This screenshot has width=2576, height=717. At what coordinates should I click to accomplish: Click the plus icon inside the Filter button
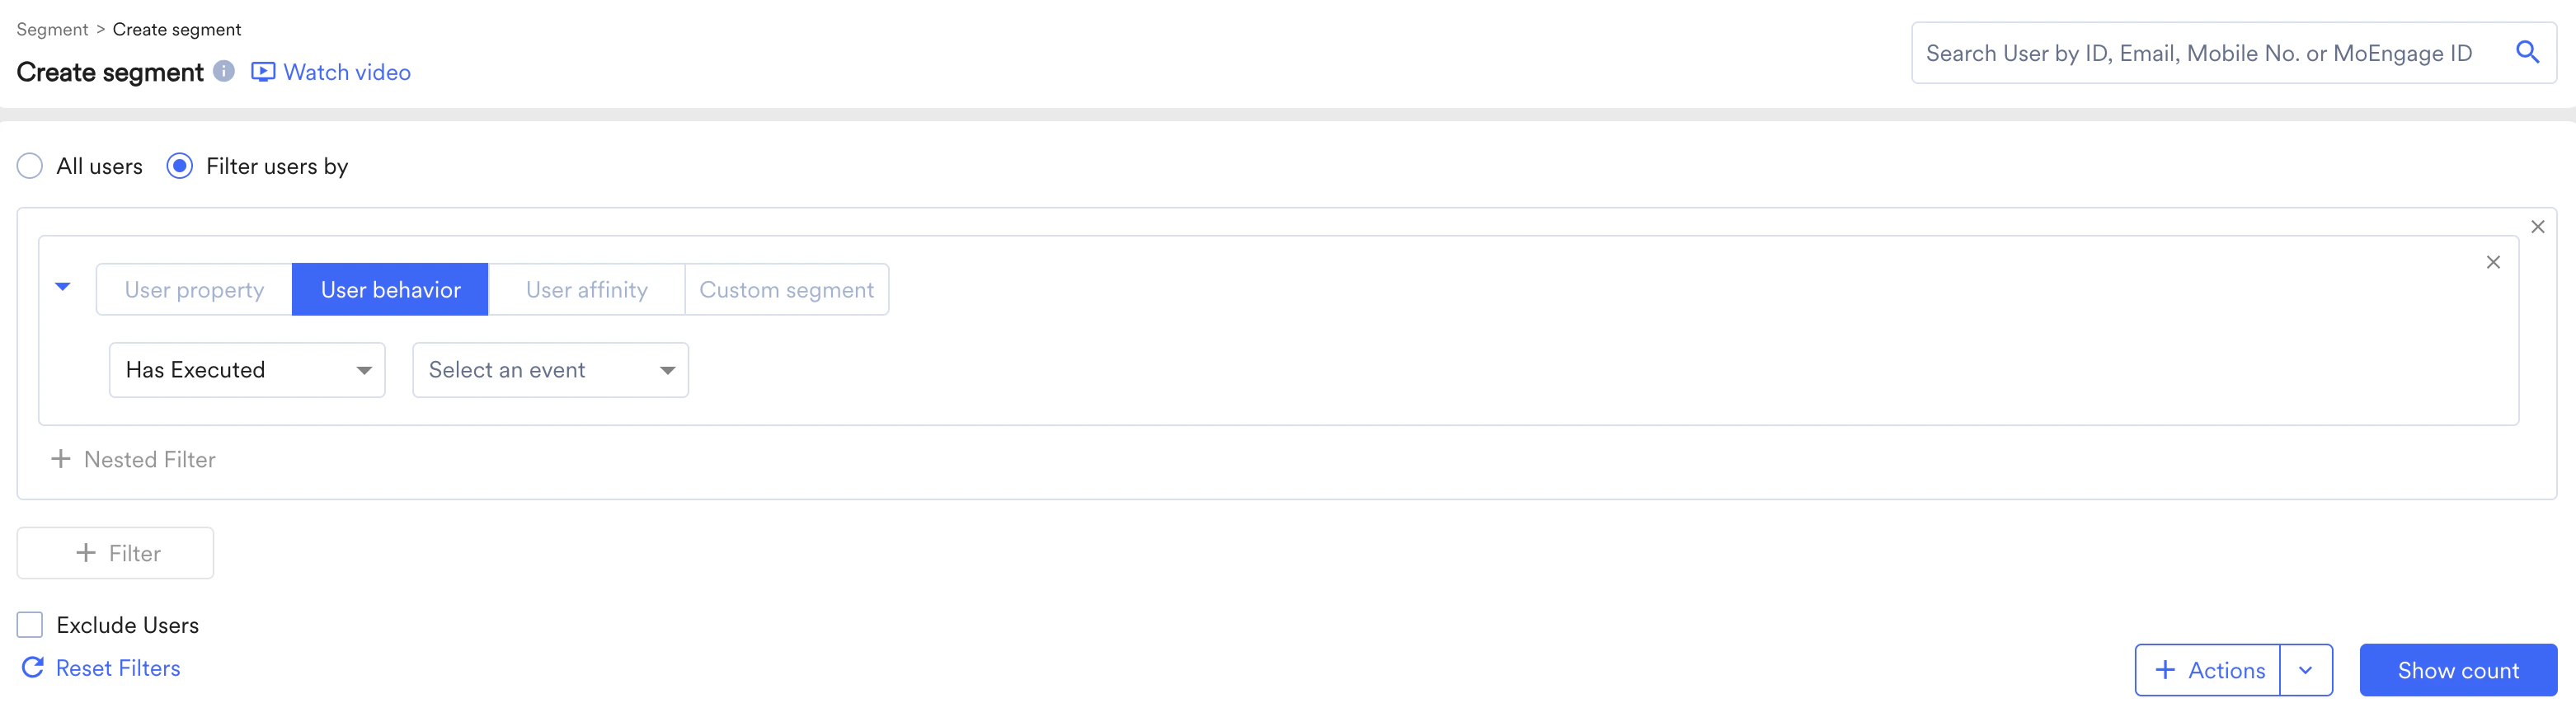[x=86, y=553]
